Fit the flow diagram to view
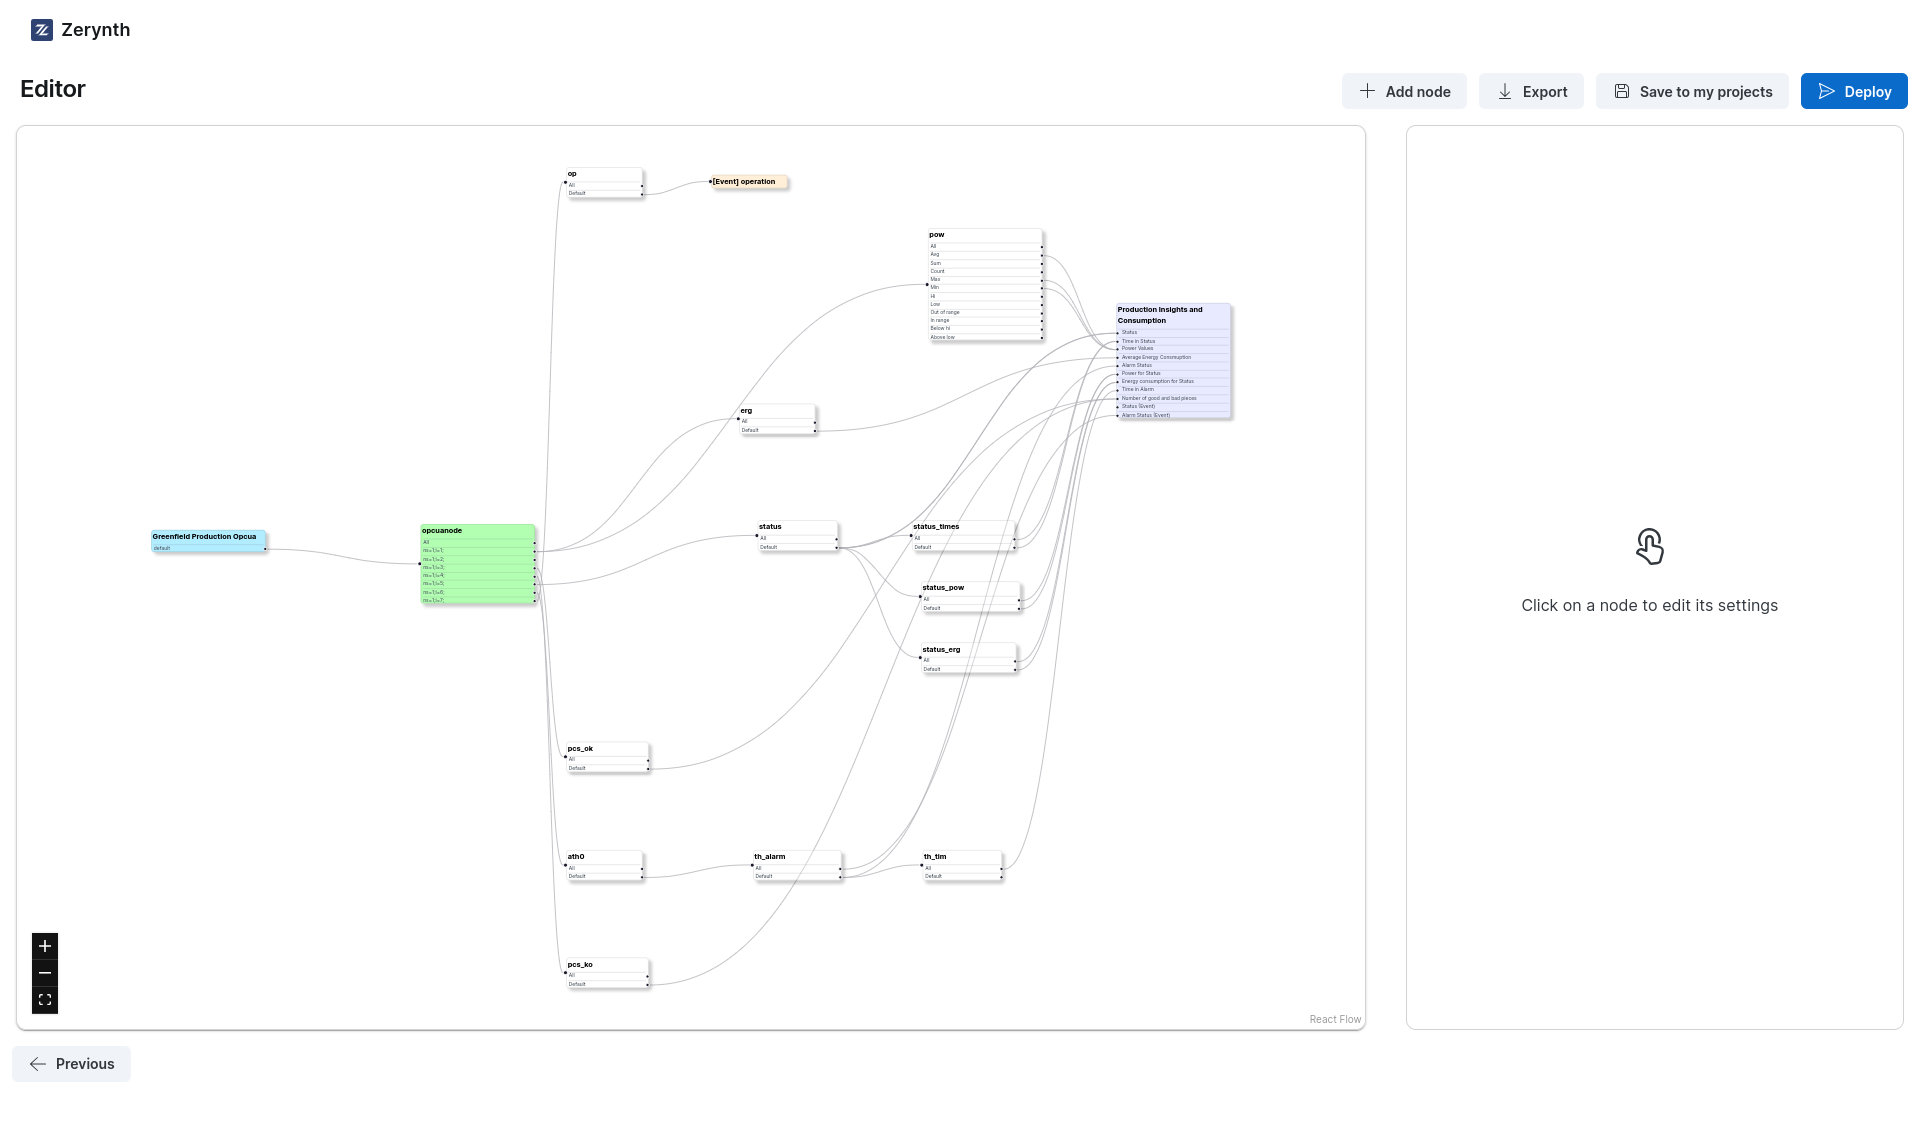Image resolution: width=1919 pixels, height=1123 pixels. 45,1000
